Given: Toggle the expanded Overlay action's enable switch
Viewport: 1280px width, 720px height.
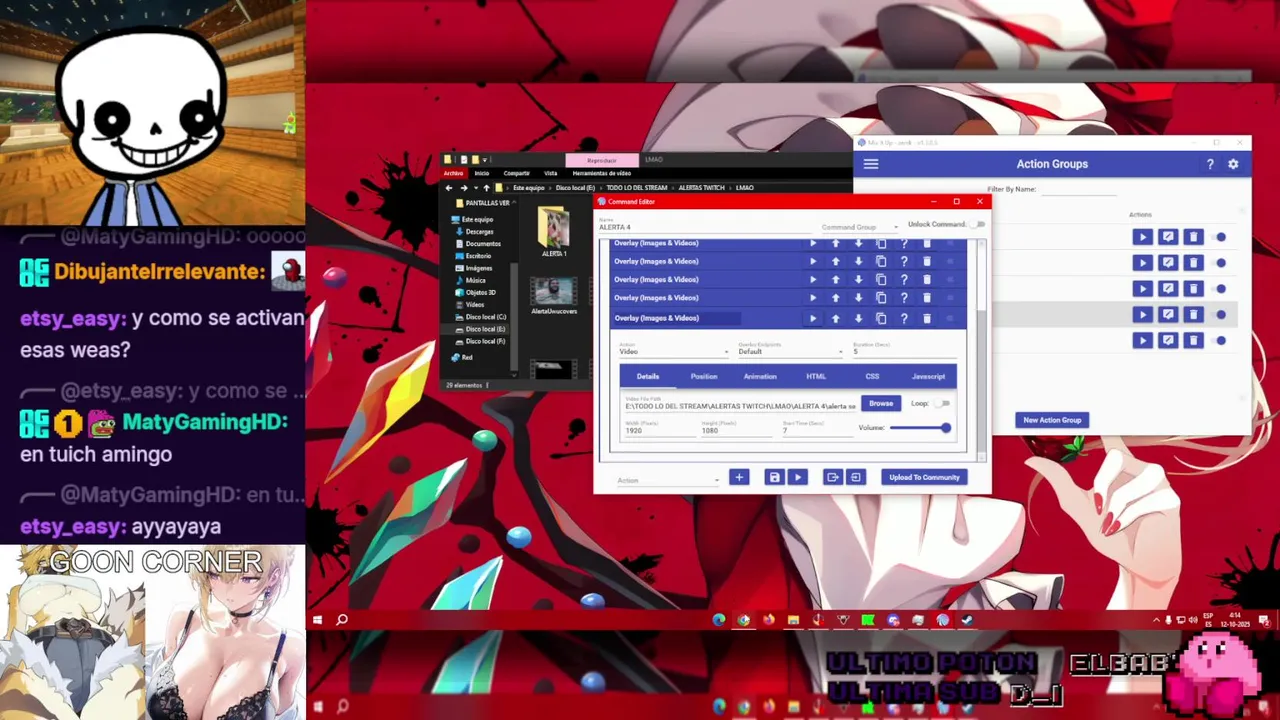Looking at the screenshot, I should click(950, 318).
